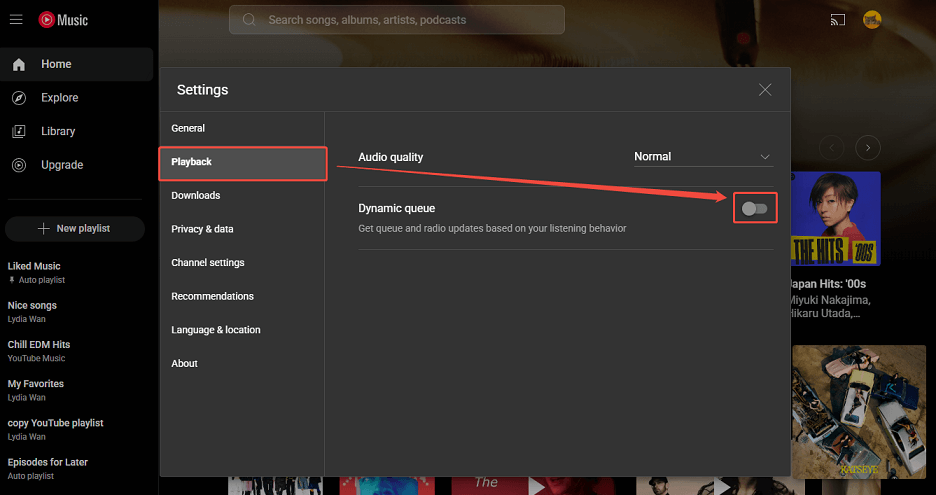
Task: Open the Audio quality dropdown
Action: tap(703, 157)
